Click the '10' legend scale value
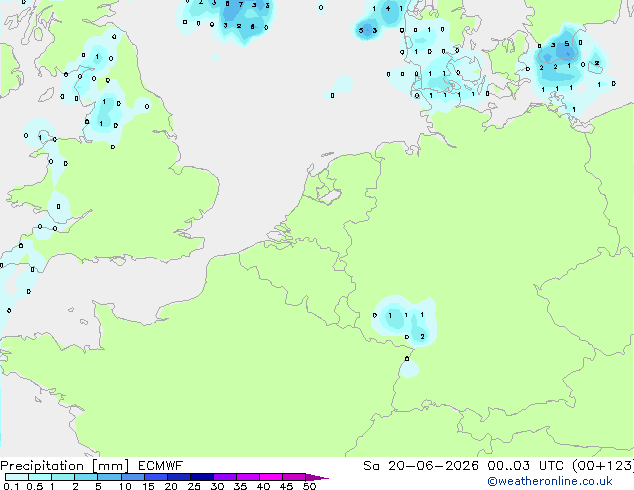Screen dimensions: 634x490 [125, 486]
